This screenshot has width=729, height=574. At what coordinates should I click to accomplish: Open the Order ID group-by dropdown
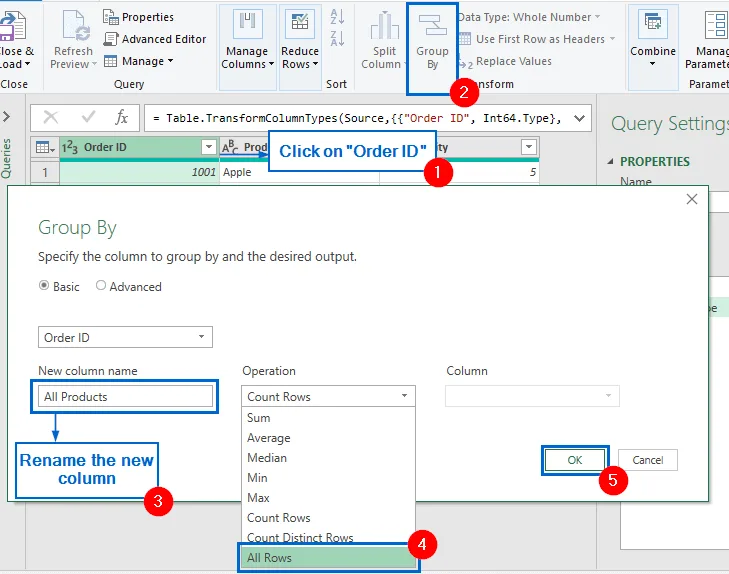pos(125,337)
